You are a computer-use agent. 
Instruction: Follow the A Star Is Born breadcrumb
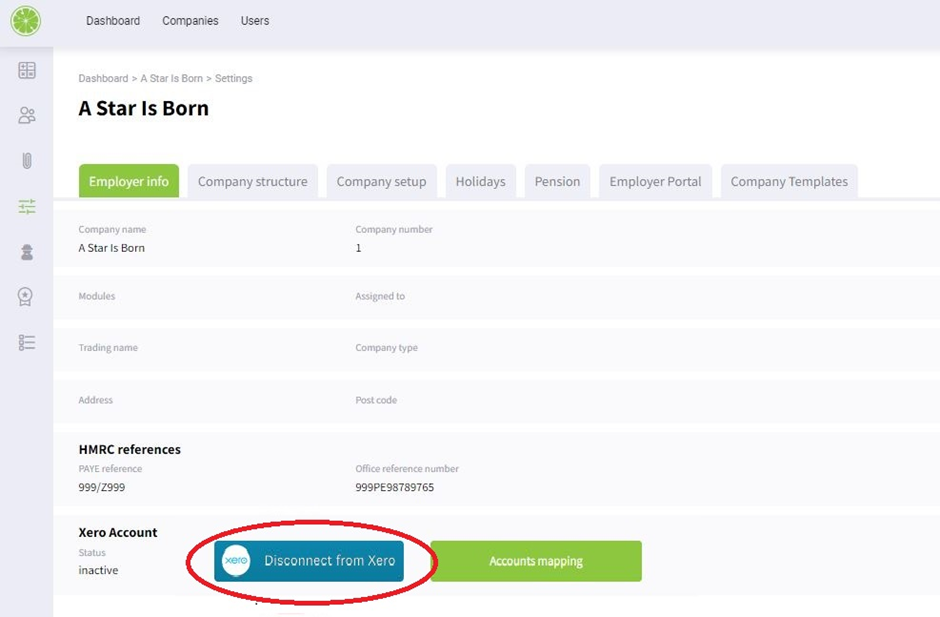pyautogui.click(x=171, y=79)
